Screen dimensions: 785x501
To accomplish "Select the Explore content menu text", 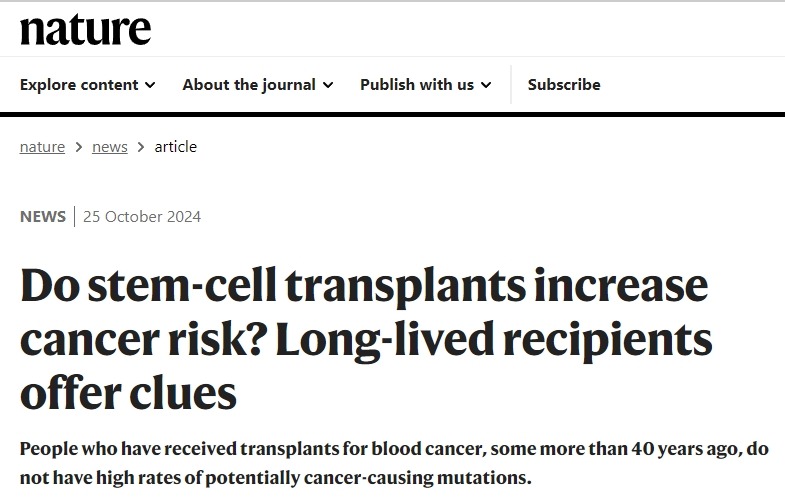I will click(x=79, y=85).
